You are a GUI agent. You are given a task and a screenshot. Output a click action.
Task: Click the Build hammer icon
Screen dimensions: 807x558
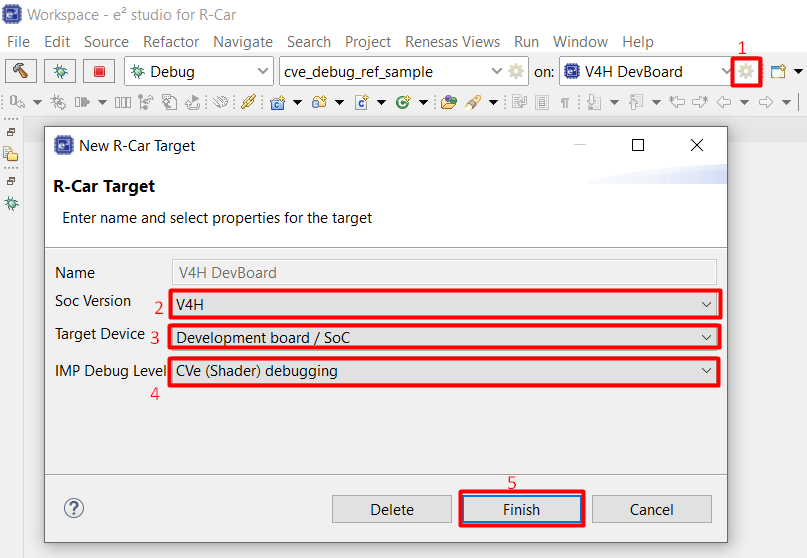point(21,71)
